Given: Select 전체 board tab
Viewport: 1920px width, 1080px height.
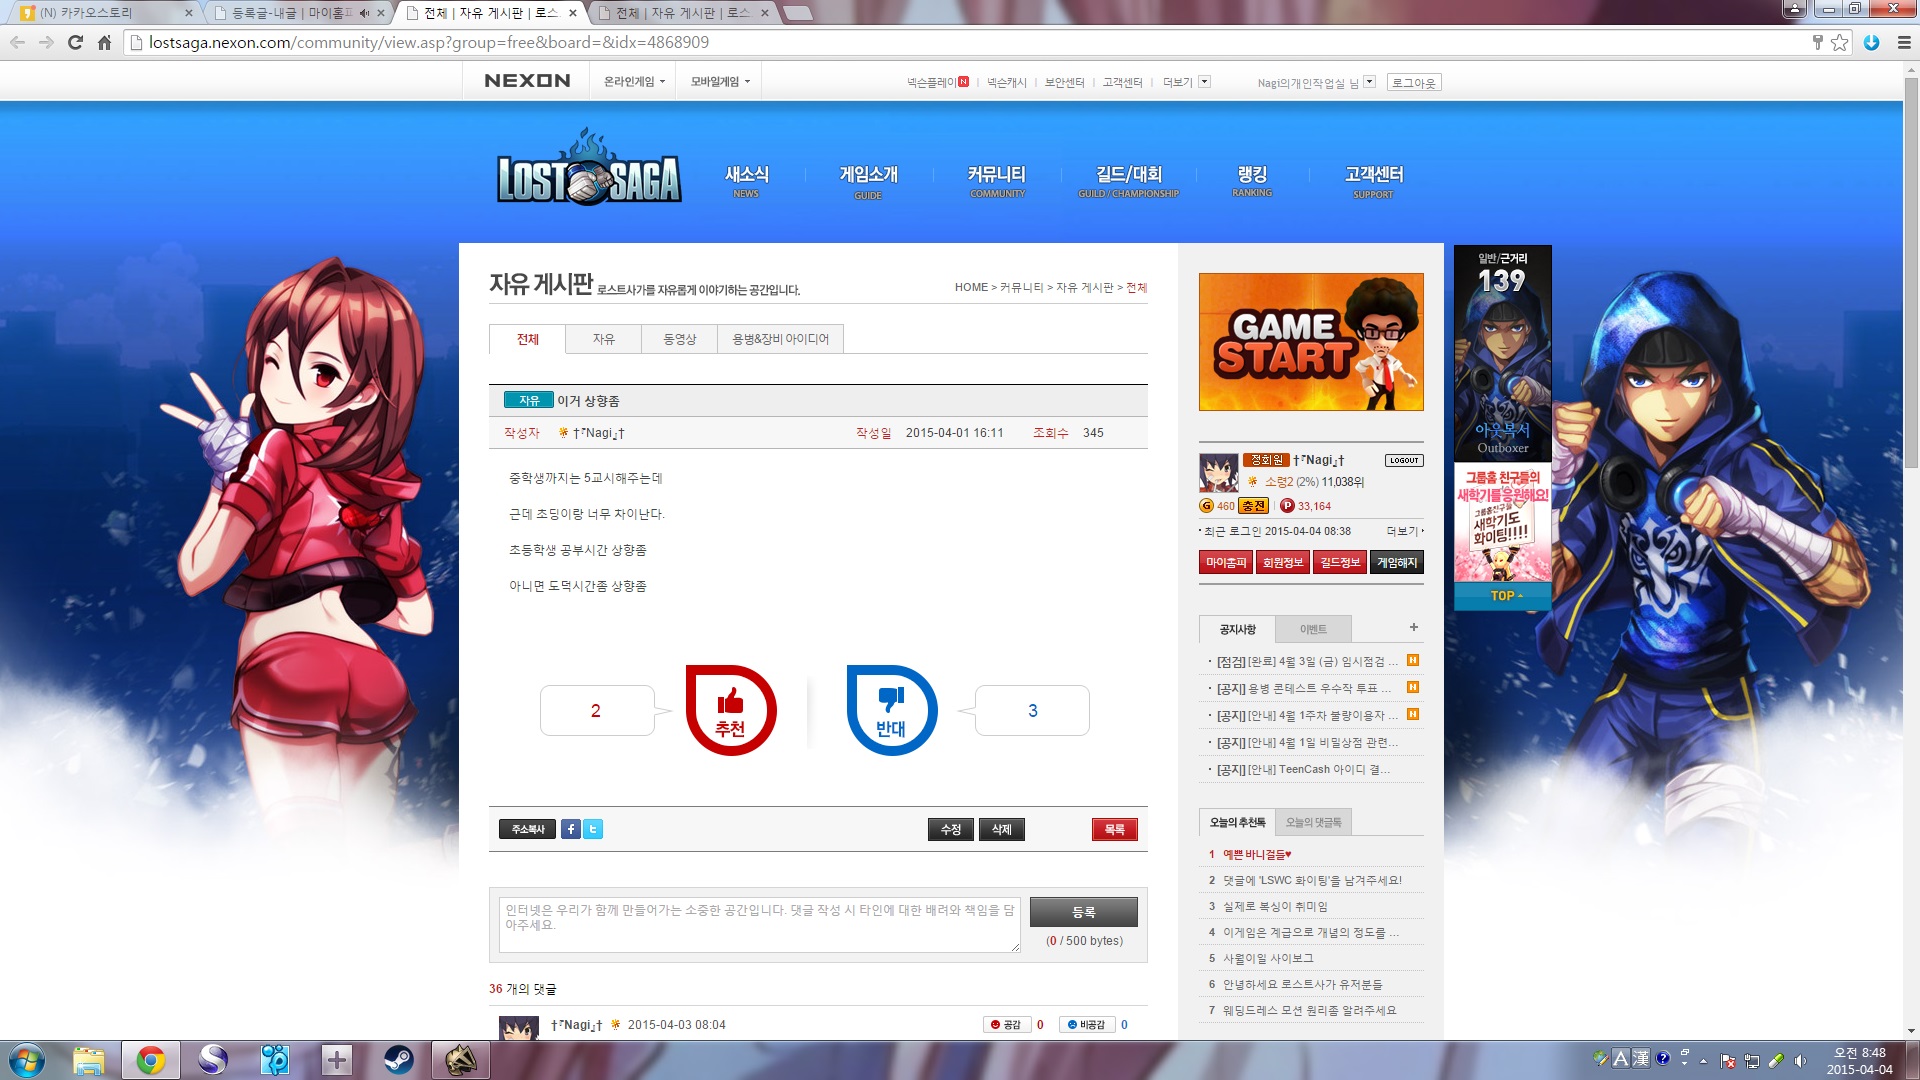Looking at the screenshot, I should pos(527,339).
